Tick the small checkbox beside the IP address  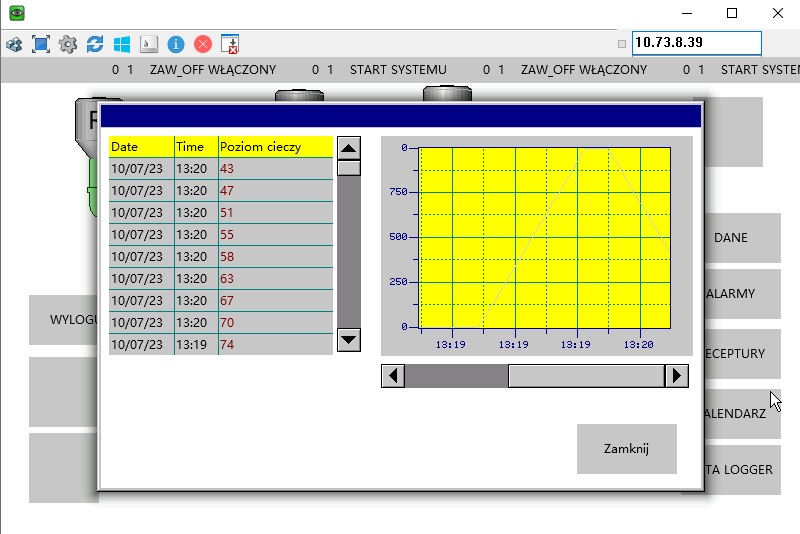point(621,44)
